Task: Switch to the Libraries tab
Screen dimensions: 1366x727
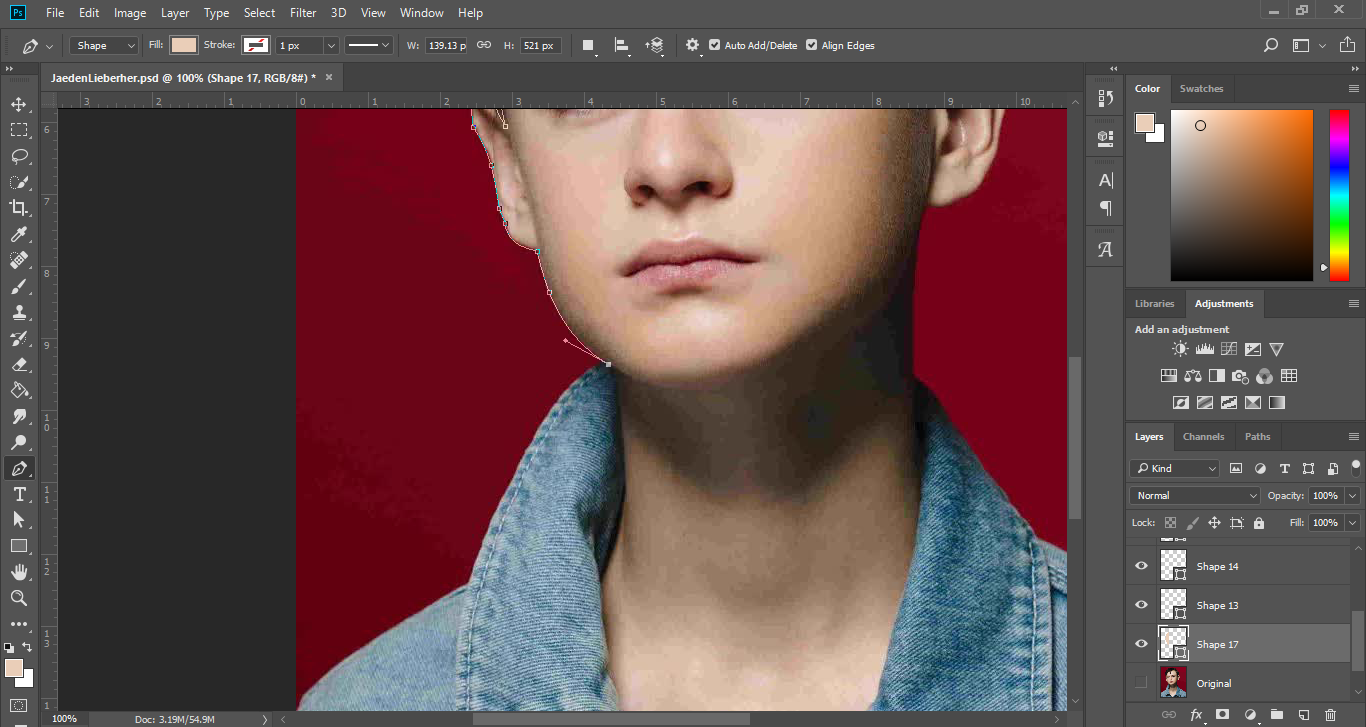Action: point(1154,304)
